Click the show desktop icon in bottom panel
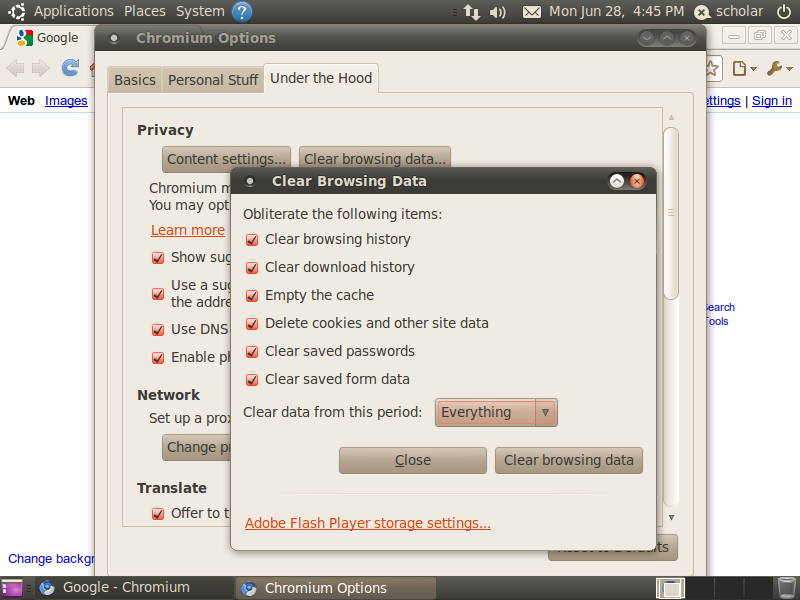This screenshot has width=800, height=600. click(13, 588)
